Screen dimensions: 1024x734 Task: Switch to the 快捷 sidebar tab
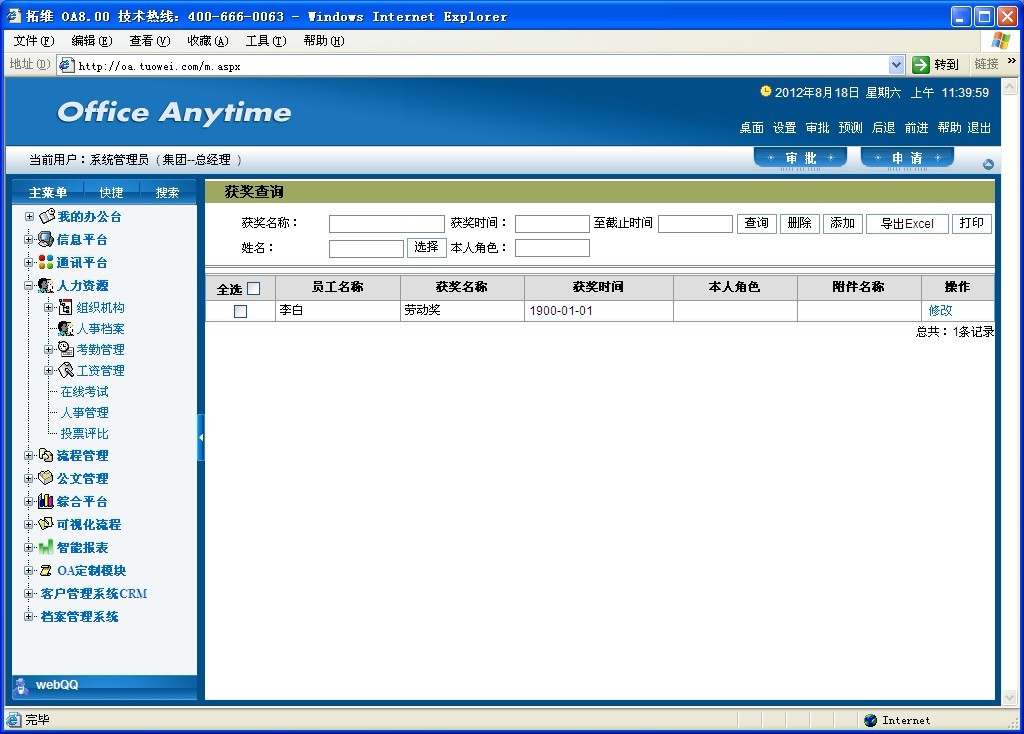tap(111, 192)
